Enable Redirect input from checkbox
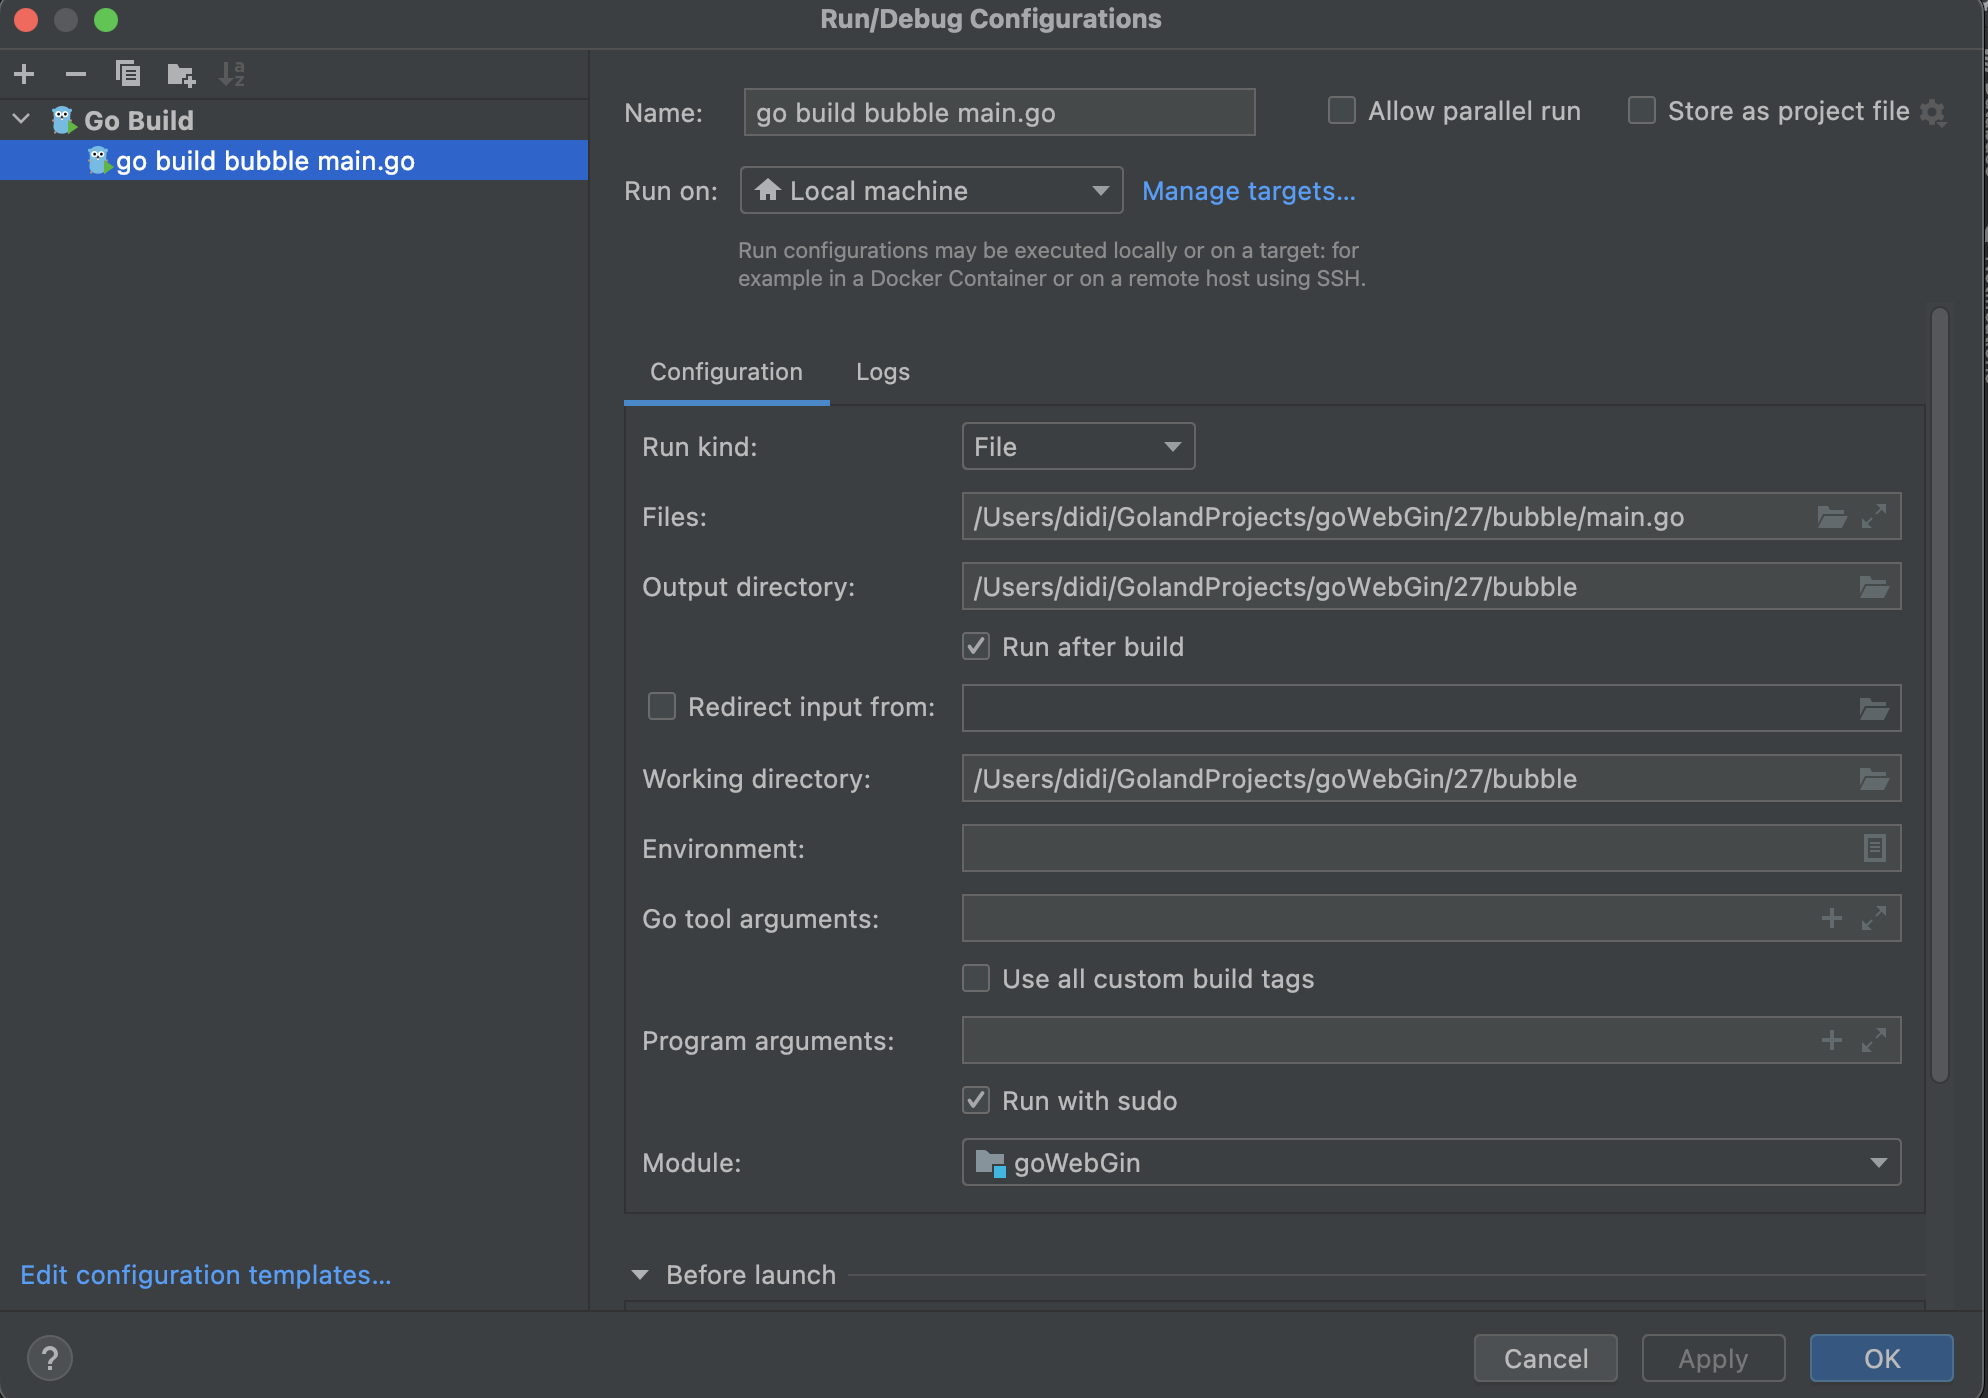 coord(662,706)
